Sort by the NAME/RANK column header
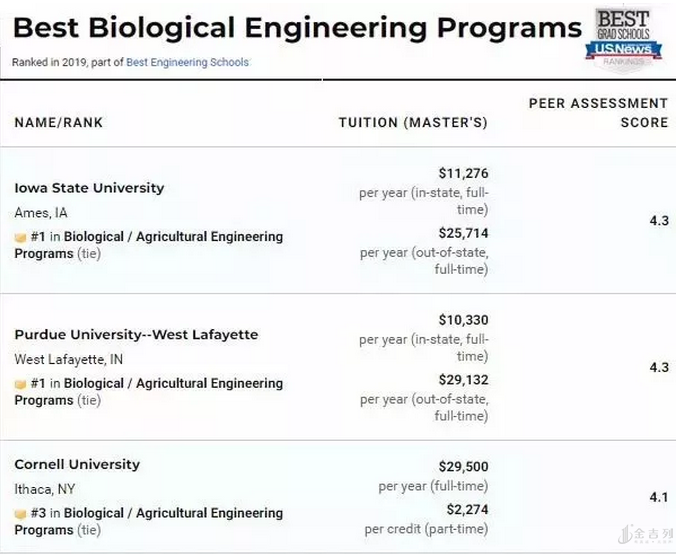The image size is (682, 554). tap(59, 123)
